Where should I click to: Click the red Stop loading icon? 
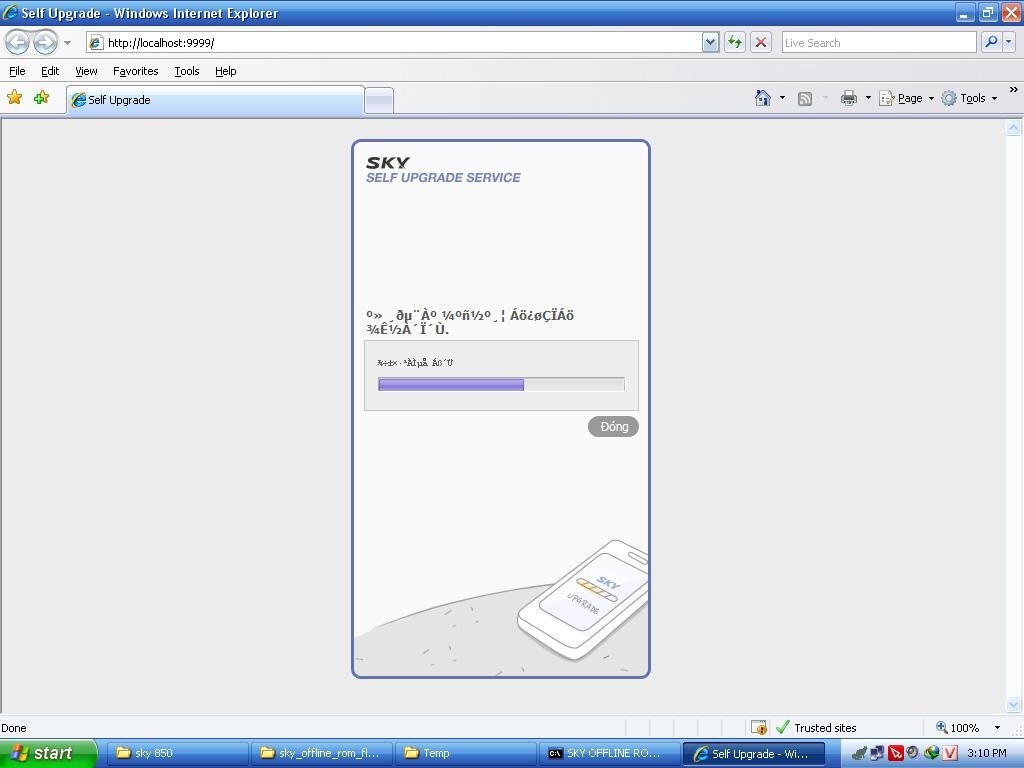pos(761,42)
